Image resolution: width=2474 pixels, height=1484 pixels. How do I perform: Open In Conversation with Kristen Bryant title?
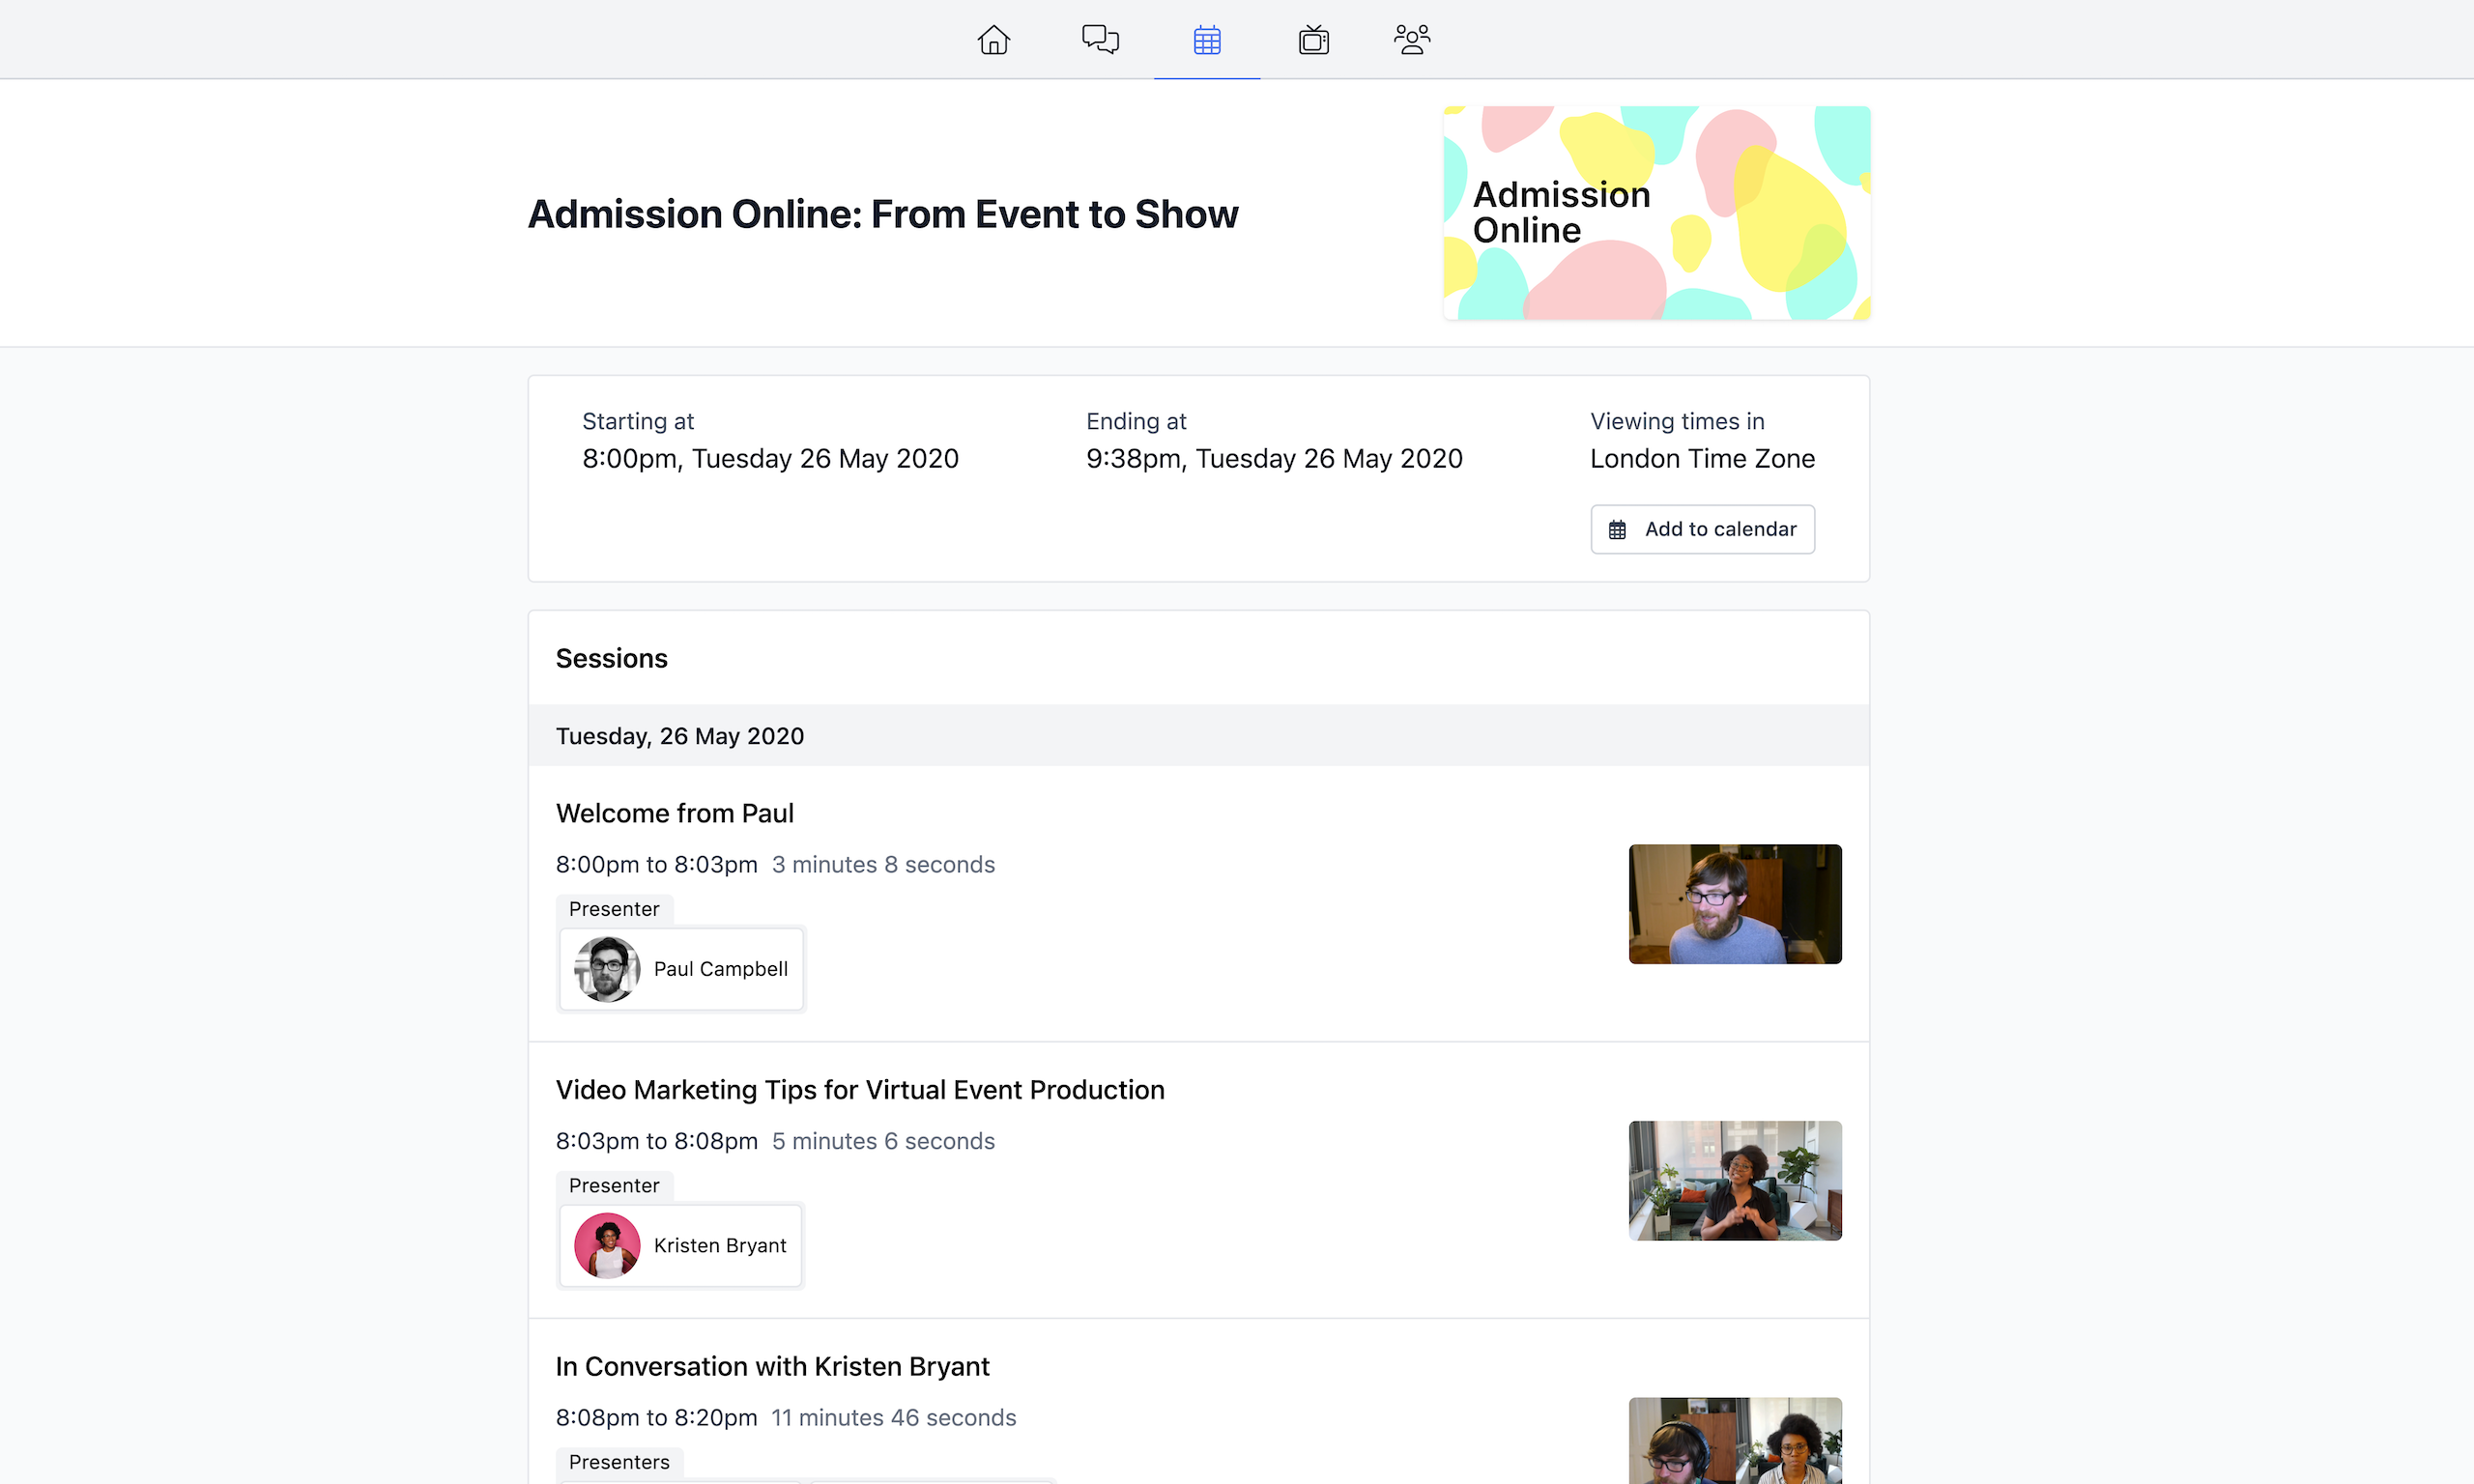pos(772,1366)
